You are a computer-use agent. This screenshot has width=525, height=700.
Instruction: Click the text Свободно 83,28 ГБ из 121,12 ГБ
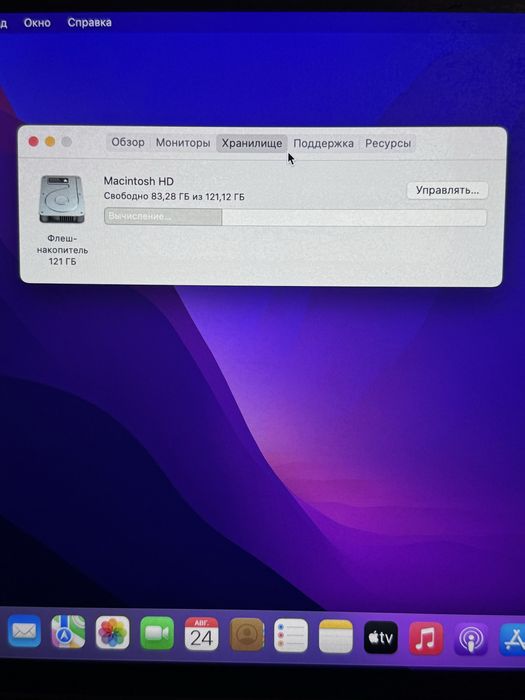pos(174,196)
